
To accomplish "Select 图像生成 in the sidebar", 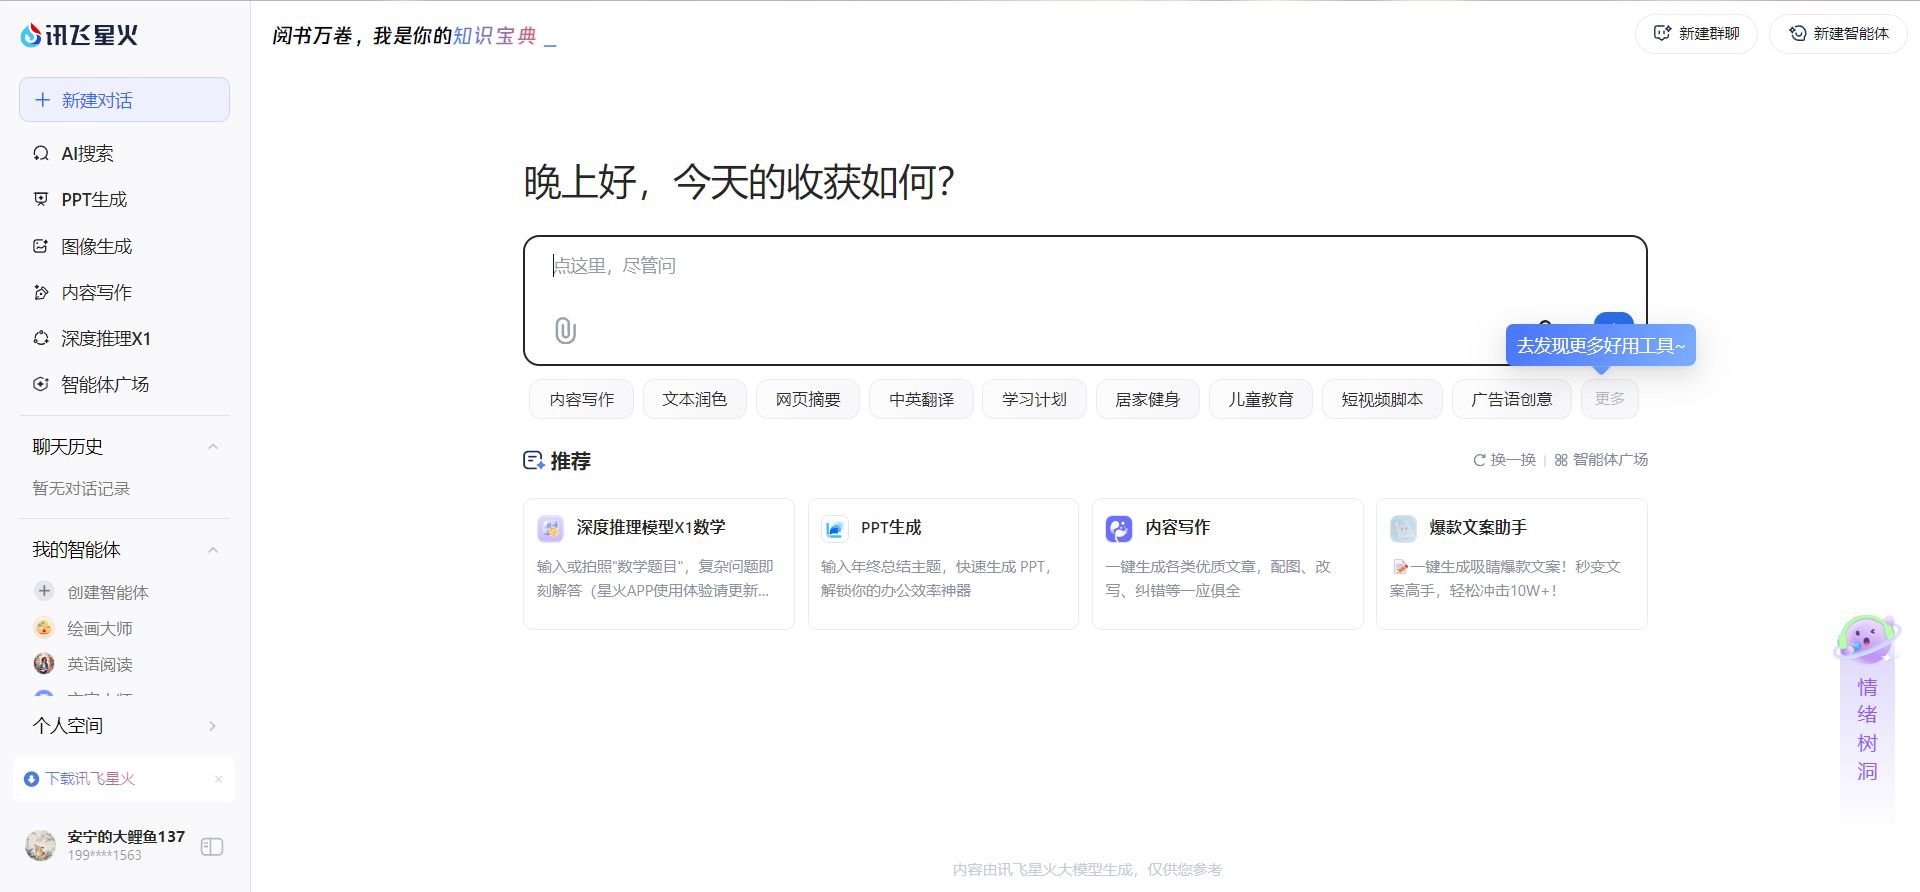I will coord(96,247).
